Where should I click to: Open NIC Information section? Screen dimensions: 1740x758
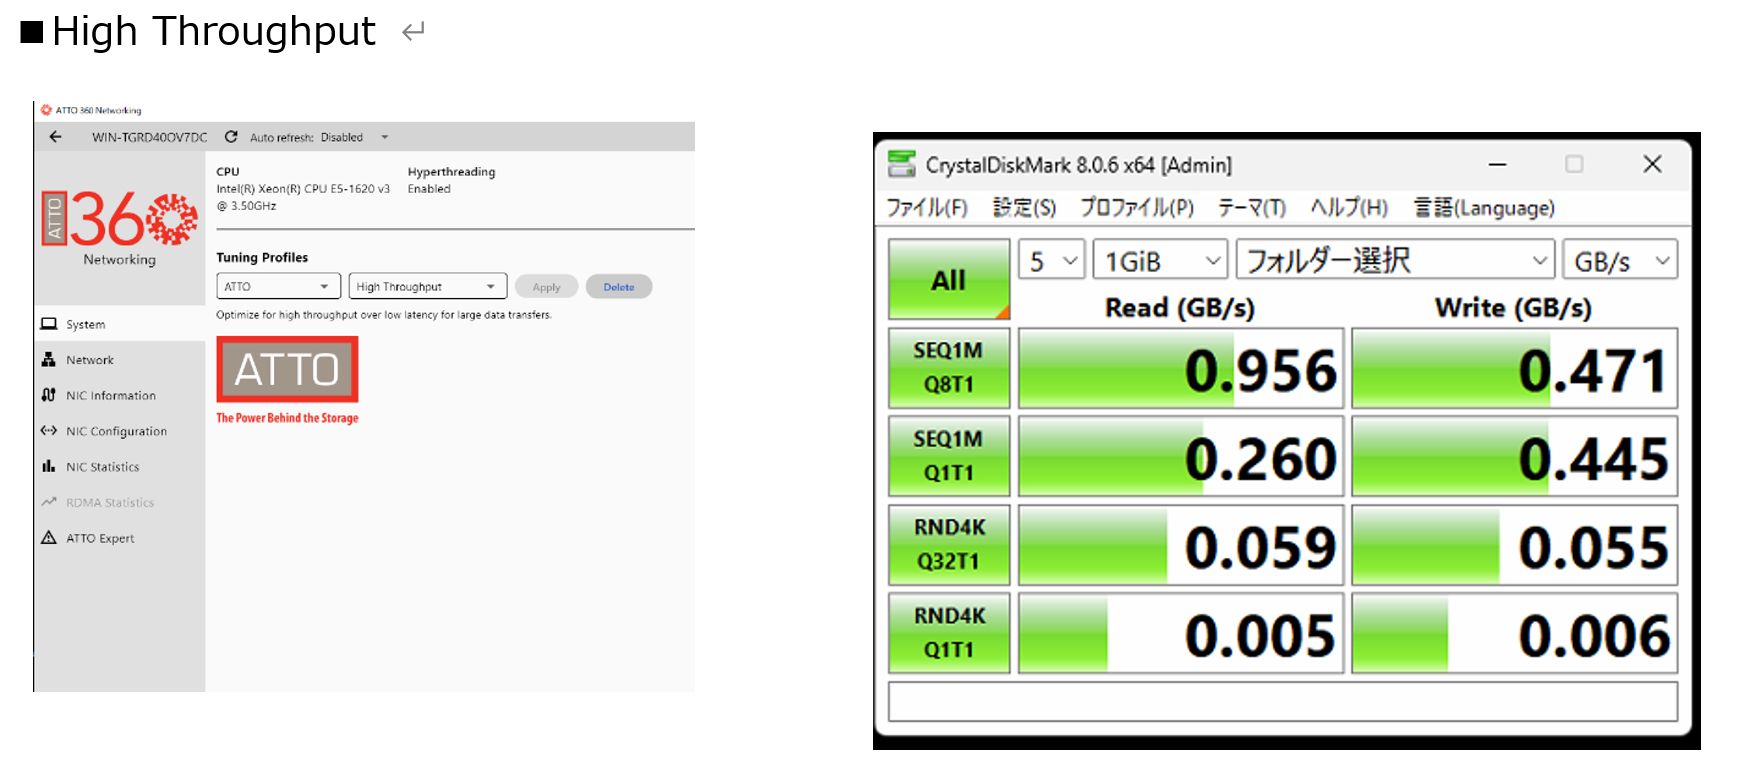(x=119, y=396)
